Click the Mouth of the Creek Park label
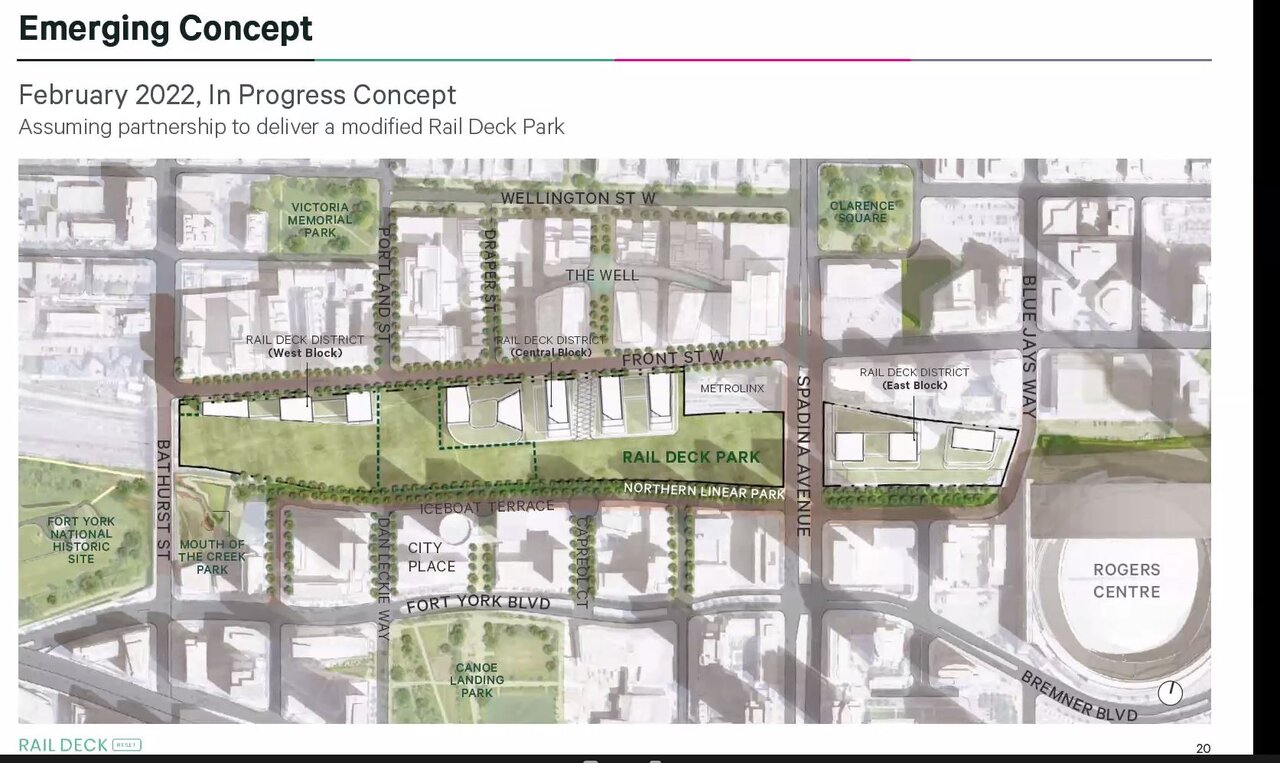This screenshot has width=1280, height=763. tap(212, 557)
